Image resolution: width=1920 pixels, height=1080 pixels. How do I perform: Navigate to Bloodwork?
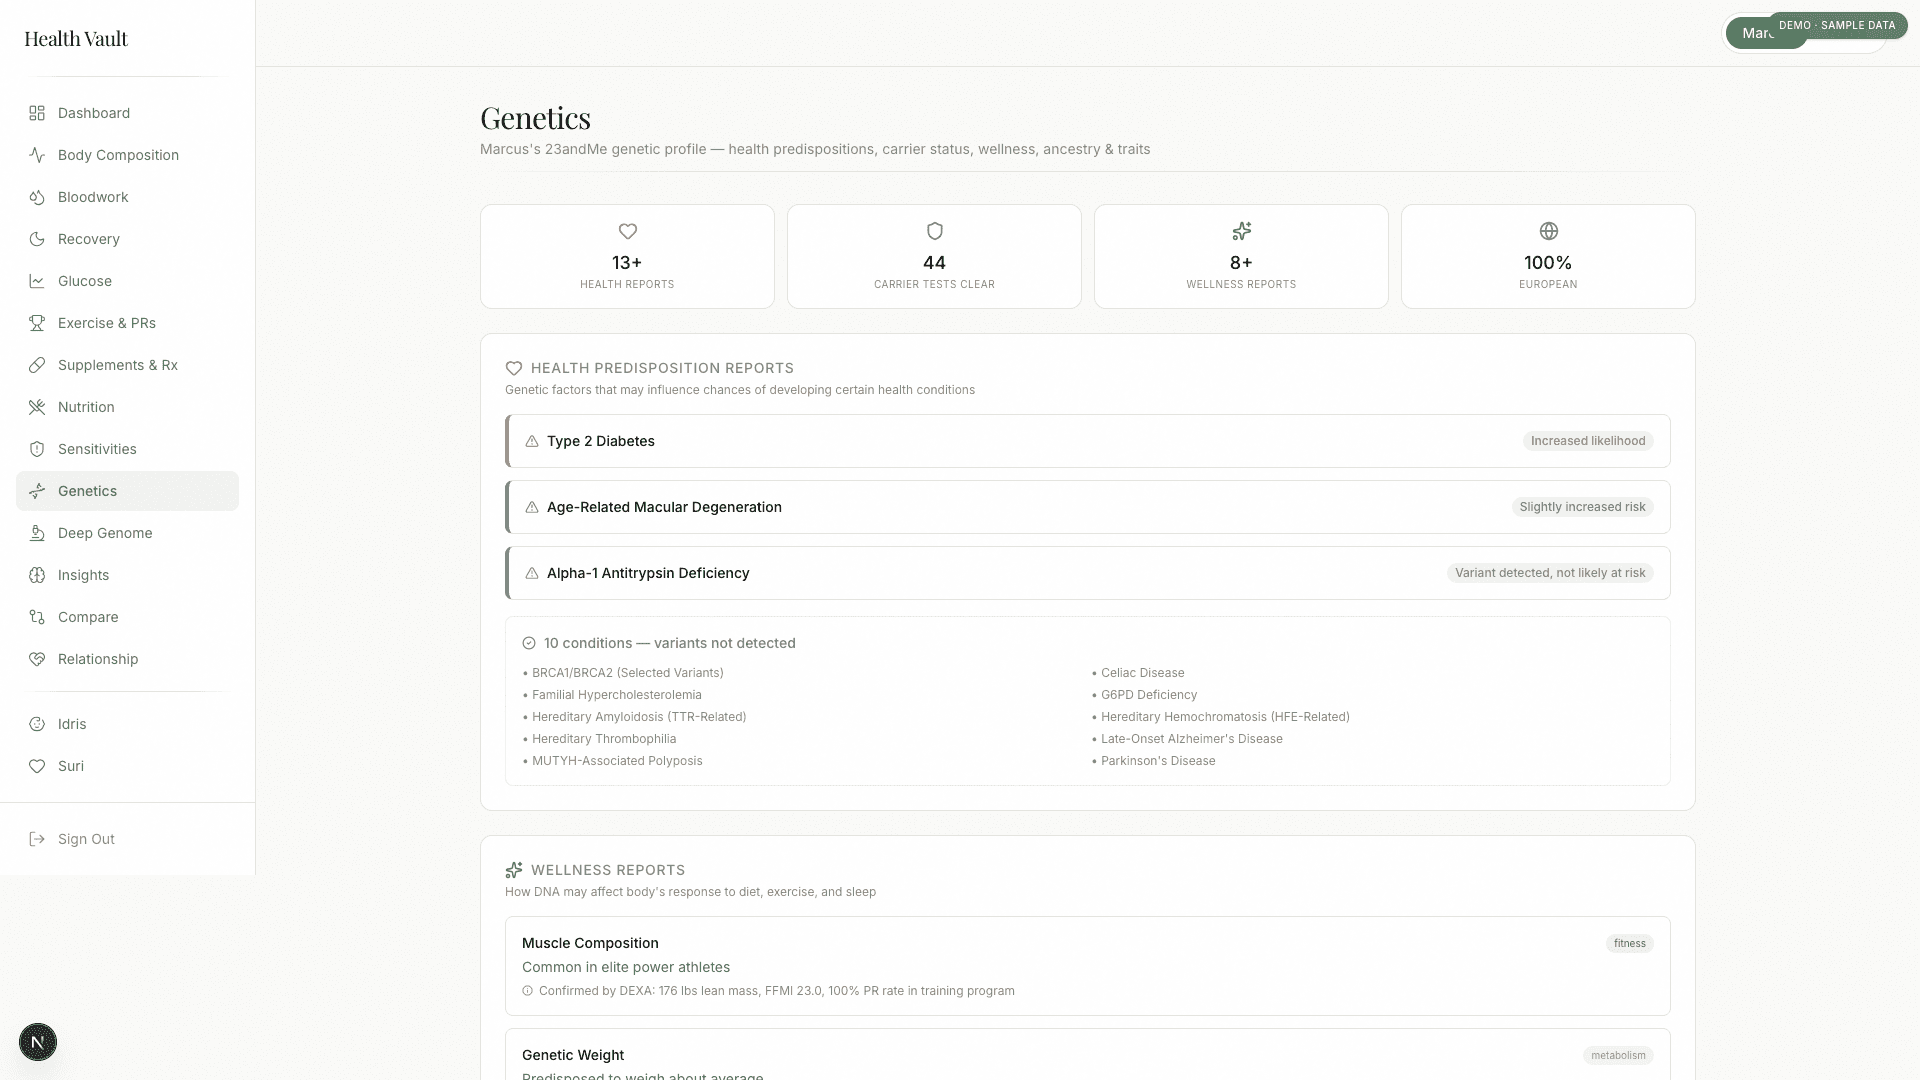click(127, 197)
